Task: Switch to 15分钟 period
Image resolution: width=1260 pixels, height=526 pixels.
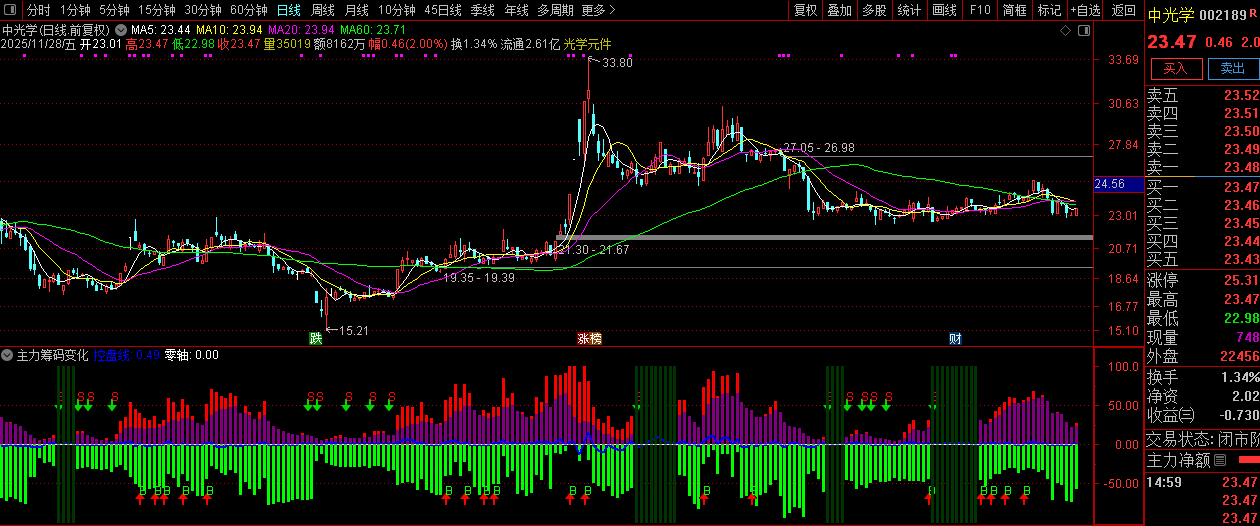Action: coord(157,10)
